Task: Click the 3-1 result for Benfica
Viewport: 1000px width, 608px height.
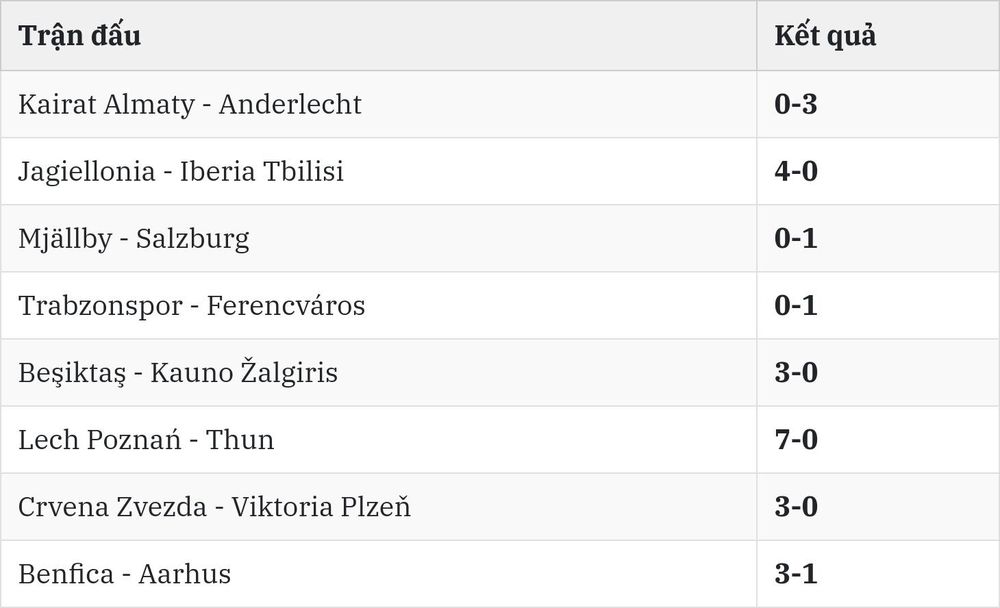Action: point(796,574)
